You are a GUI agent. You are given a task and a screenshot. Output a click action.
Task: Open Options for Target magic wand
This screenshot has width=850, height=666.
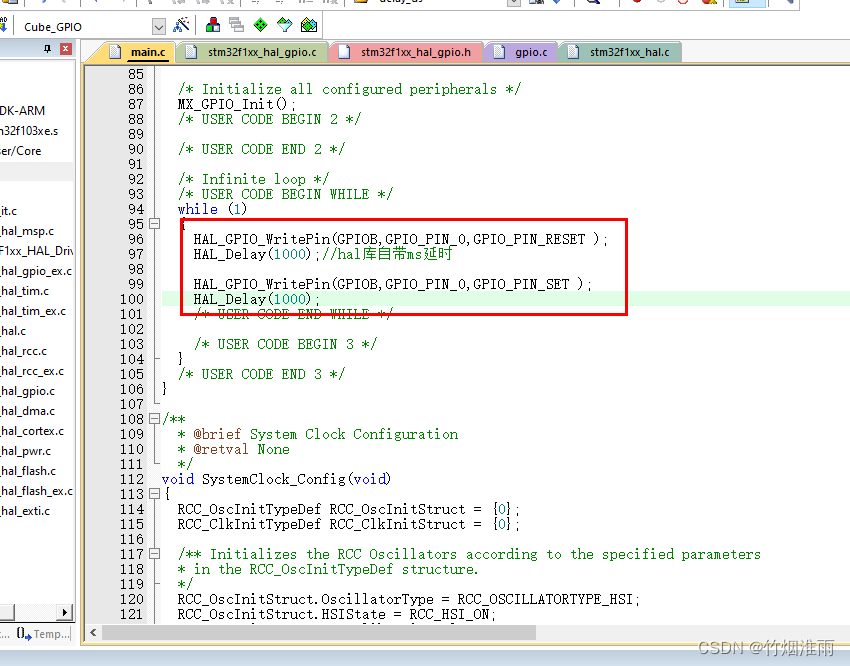click(181, 25)
